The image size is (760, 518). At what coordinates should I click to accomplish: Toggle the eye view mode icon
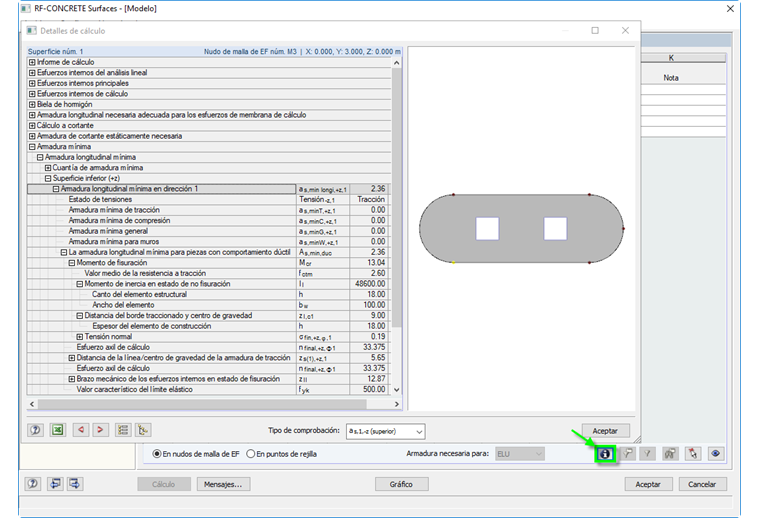coord(716,454)
